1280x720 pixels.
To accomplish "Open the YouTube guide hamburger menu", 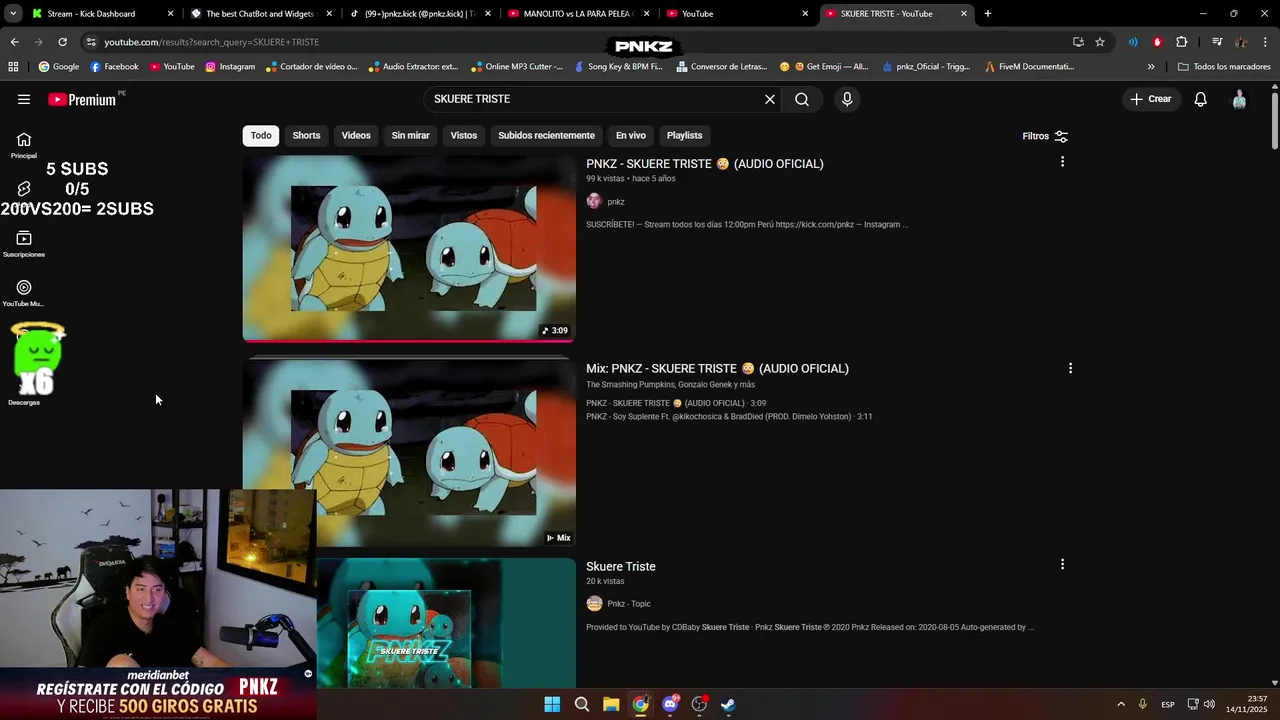I will coord(24,99).
